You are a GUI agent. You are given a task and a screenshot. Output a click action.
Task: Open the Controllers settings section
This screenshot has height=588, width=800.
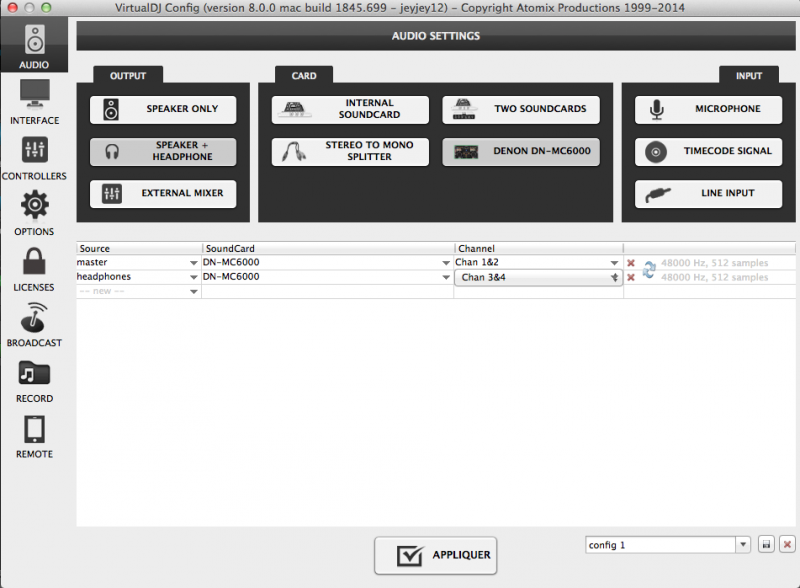(x=34, y=158)
